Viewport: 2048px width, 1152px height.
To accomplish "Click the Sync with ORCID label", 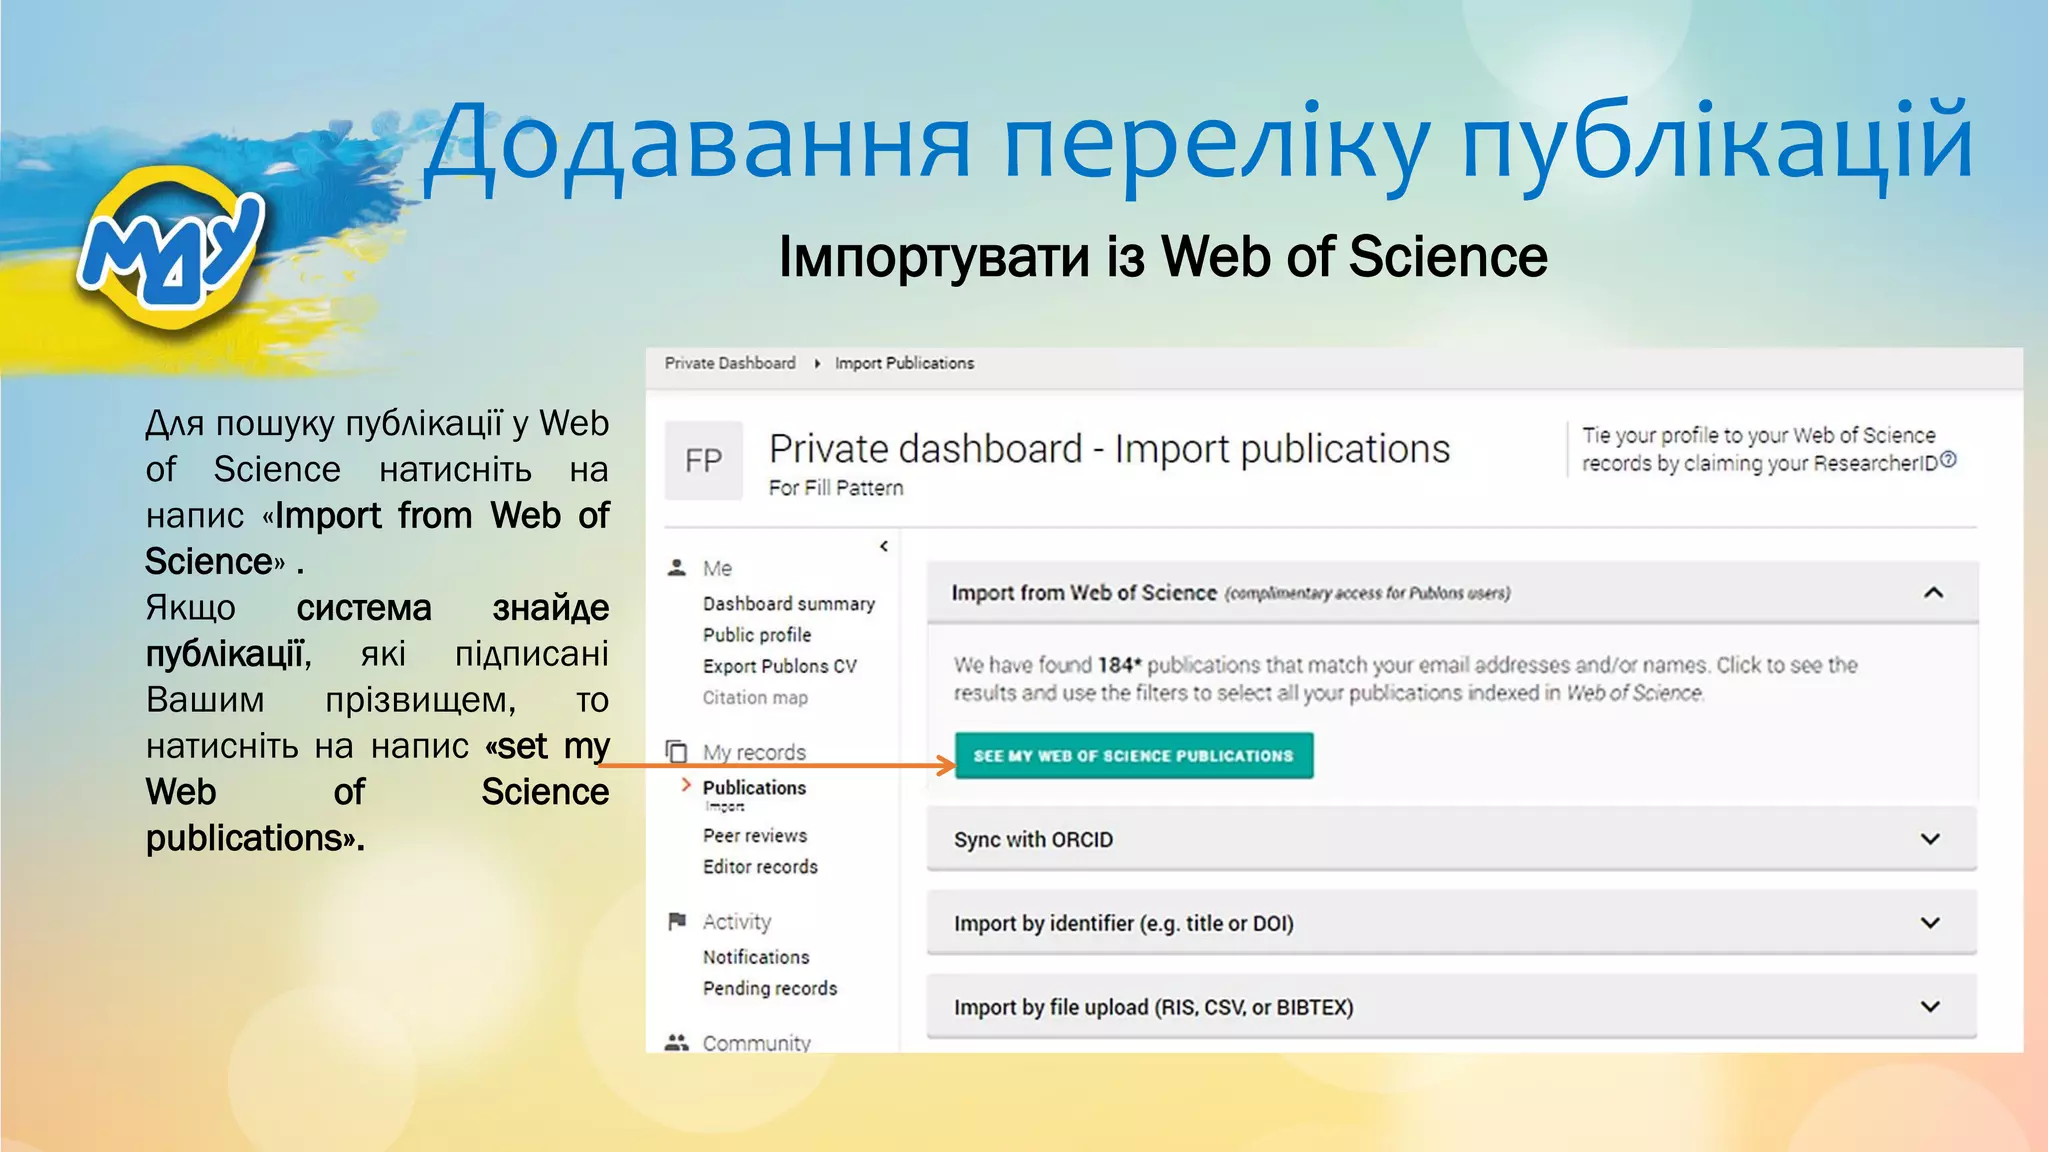I will click(1033, 840).
